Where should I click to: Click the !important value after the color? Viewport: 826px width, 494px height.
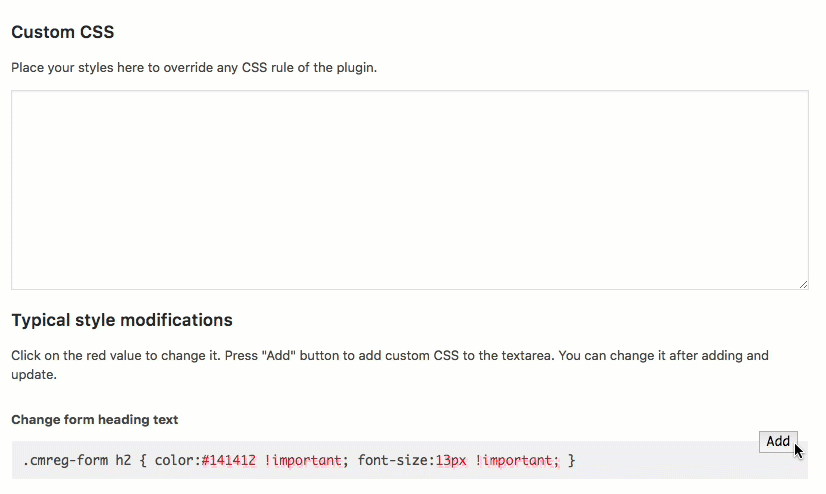click(x=303, y=461)
